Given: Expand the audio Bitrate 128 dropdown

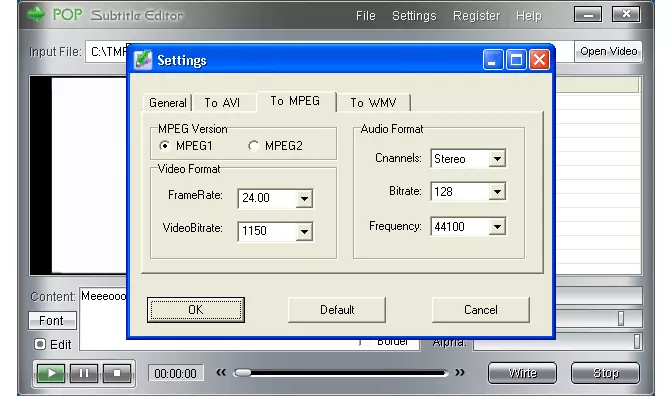Looking at the screenshot, I should point(497,192).
